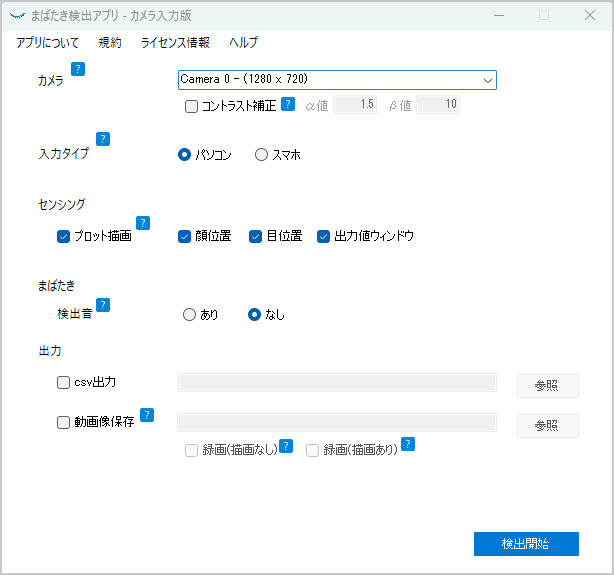Toggle 録画(描画なし) checkbox
This screenshot has width=614, height=575.
click(191, 450)
